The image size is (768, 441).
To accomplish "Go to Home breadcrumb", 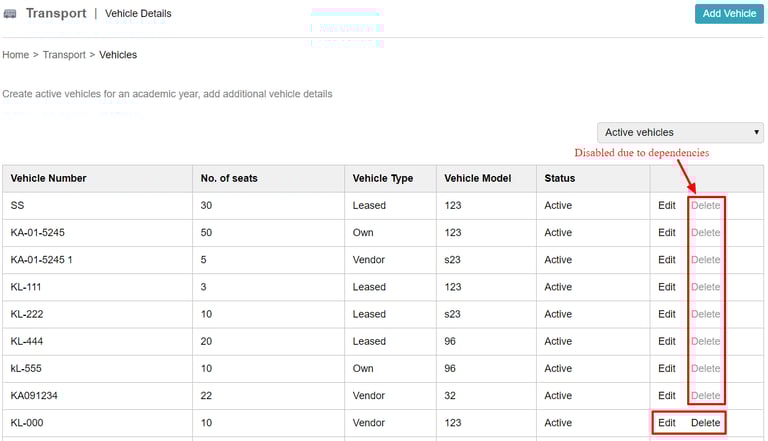I will tap(16, 55).
